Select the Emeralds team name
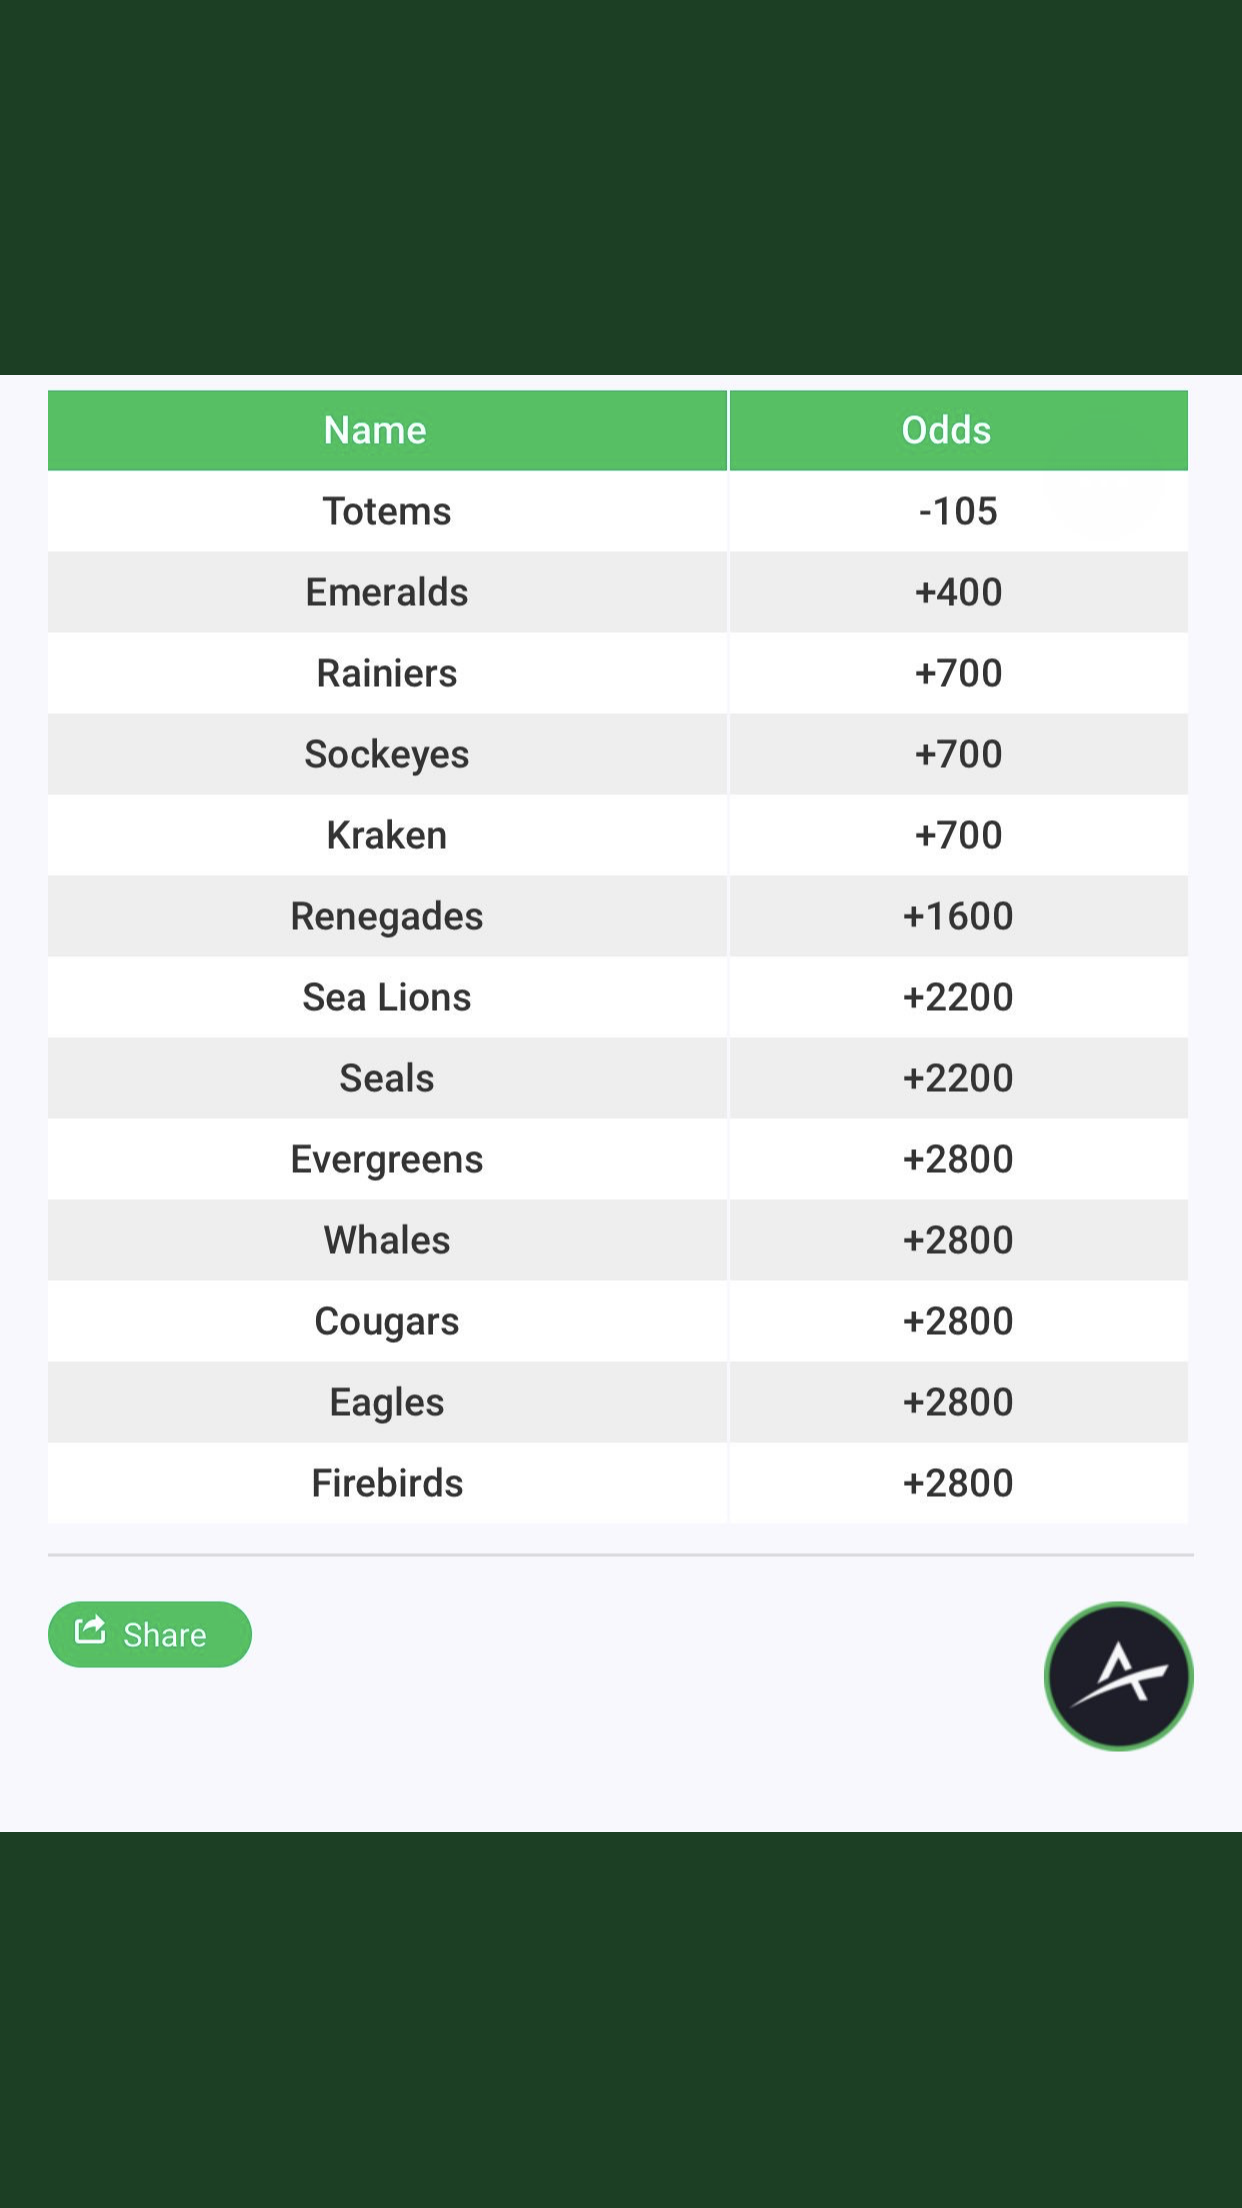1242x2208 pixels. 387,592
